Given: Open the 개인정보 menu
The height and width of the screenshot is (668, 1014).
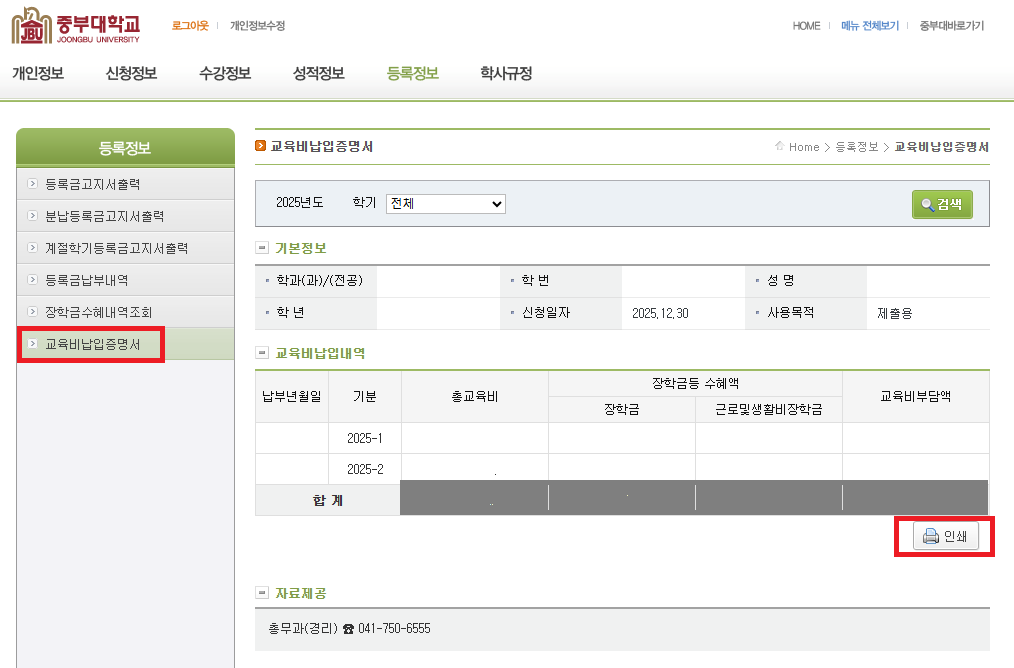Looking at the screenshot, I should tap(38, 73).
